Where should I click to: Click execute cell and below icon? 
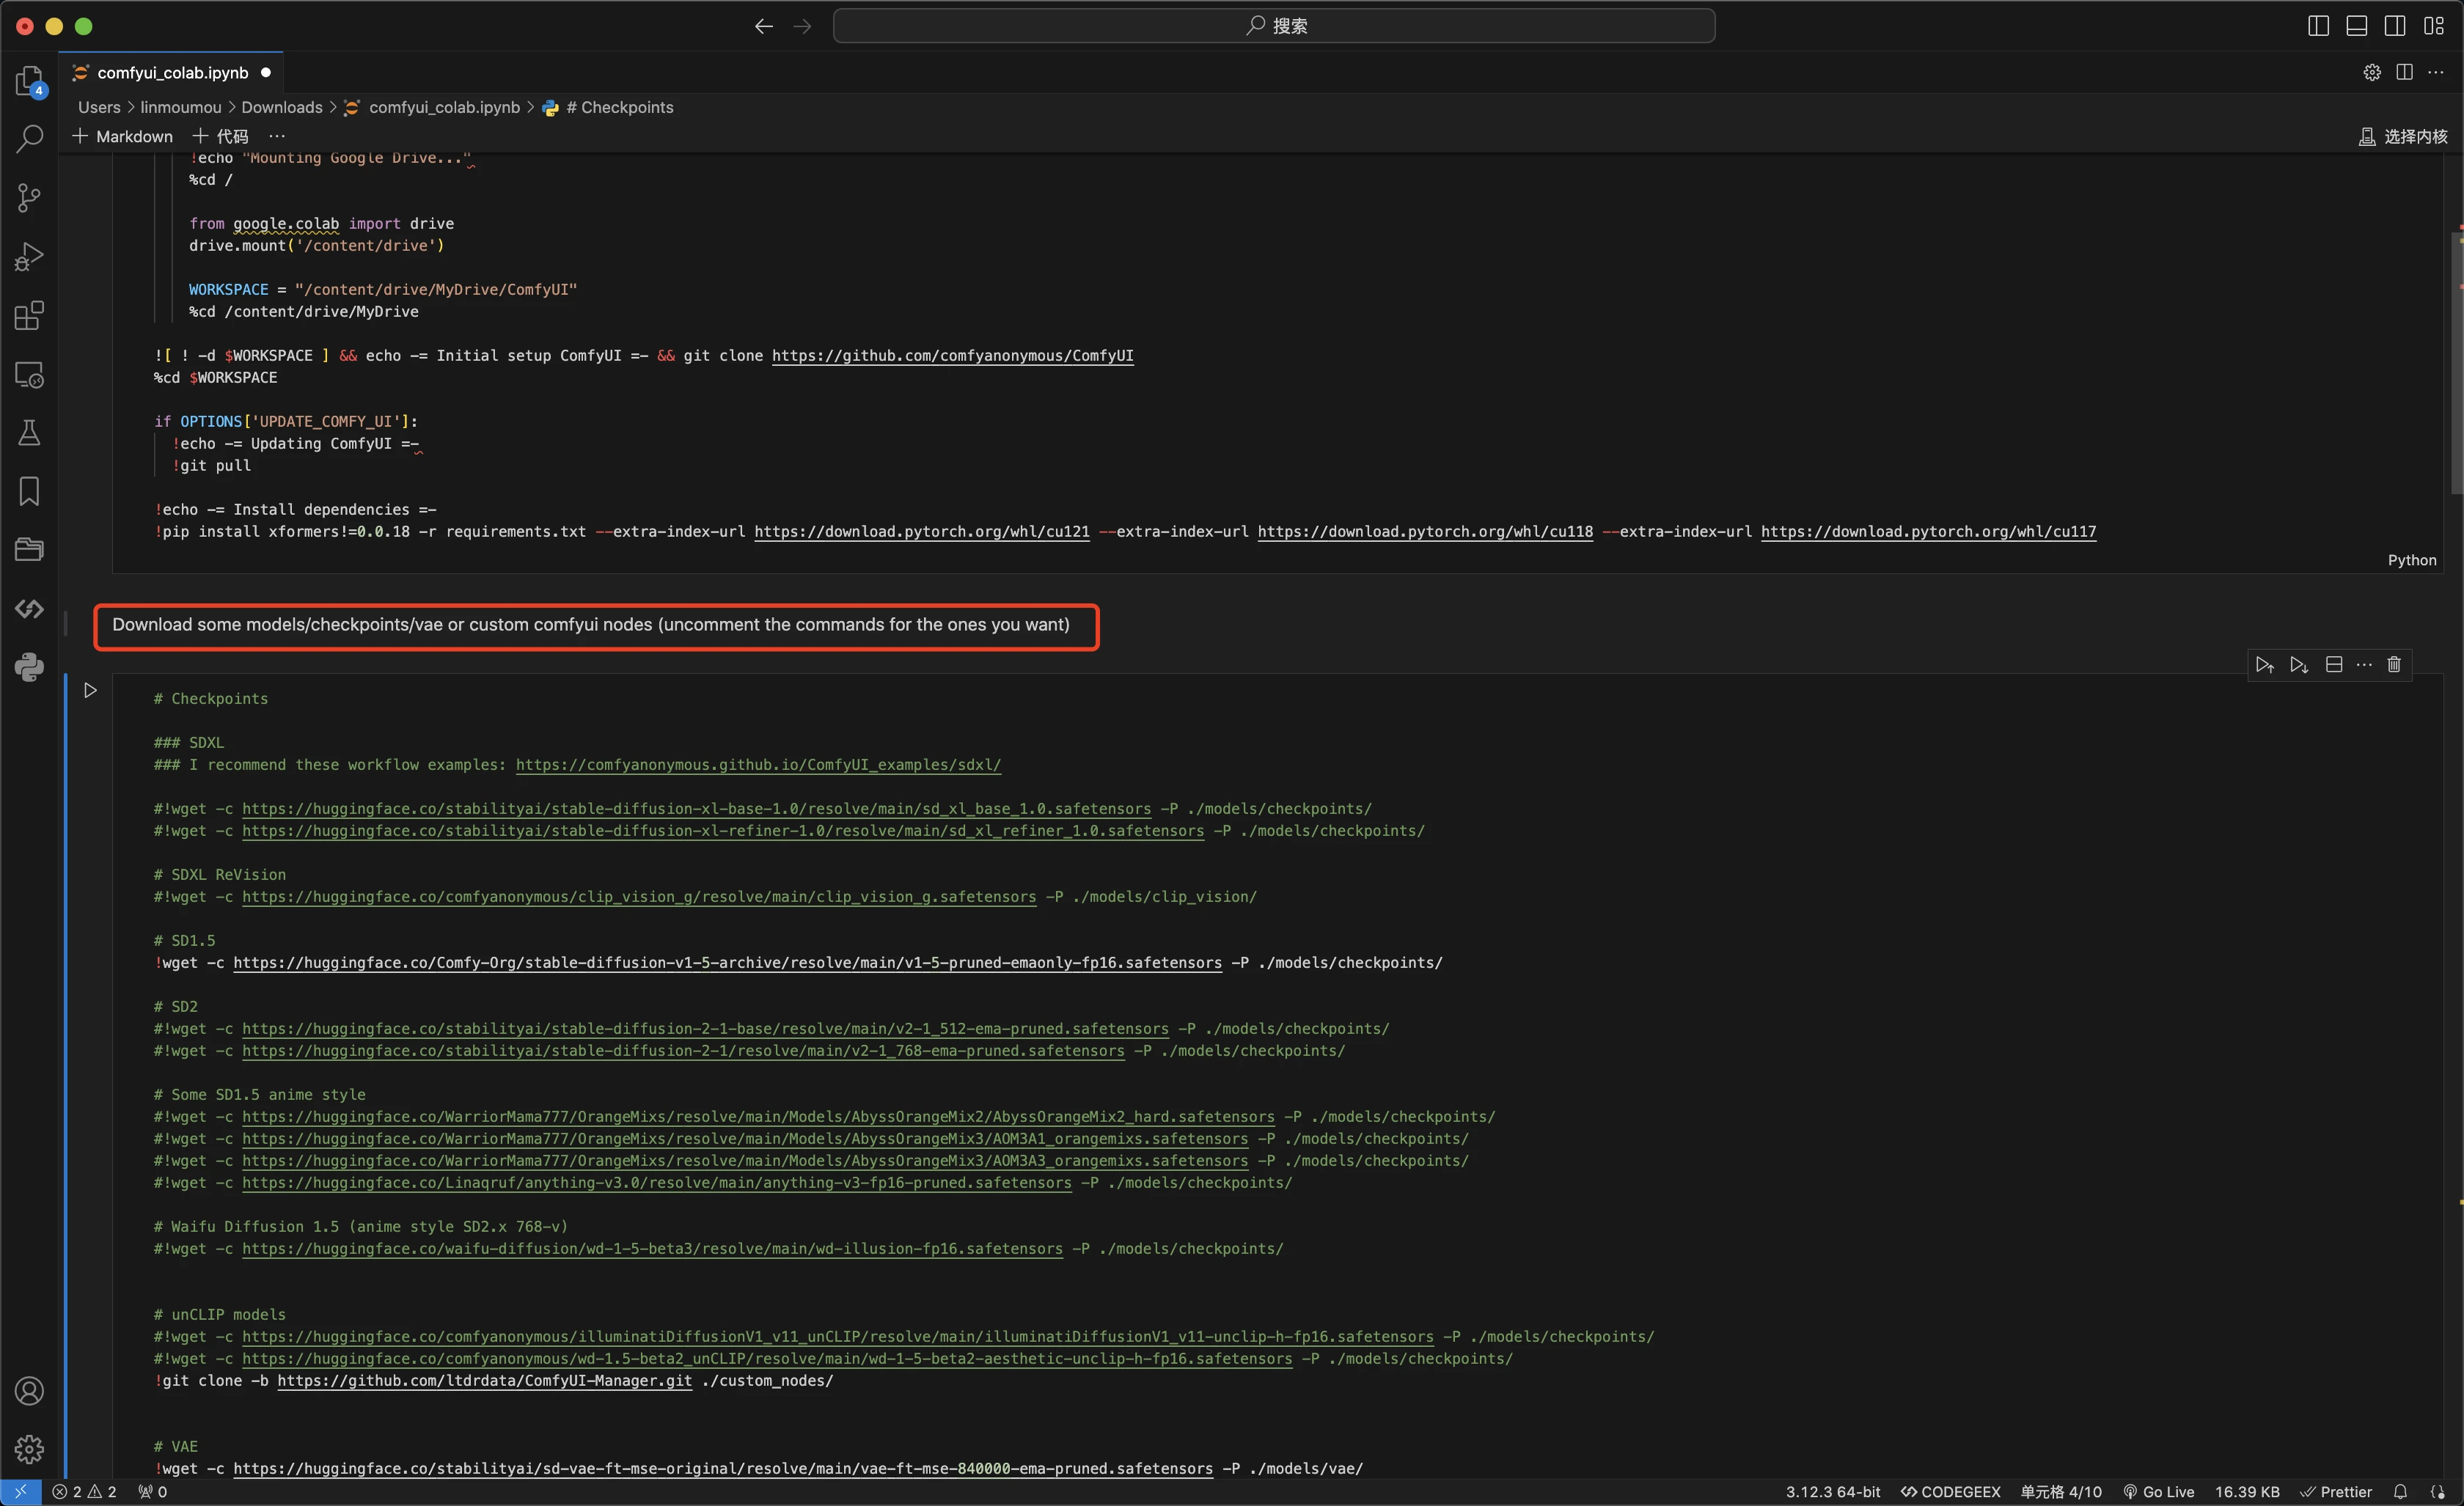point(2299,665)
